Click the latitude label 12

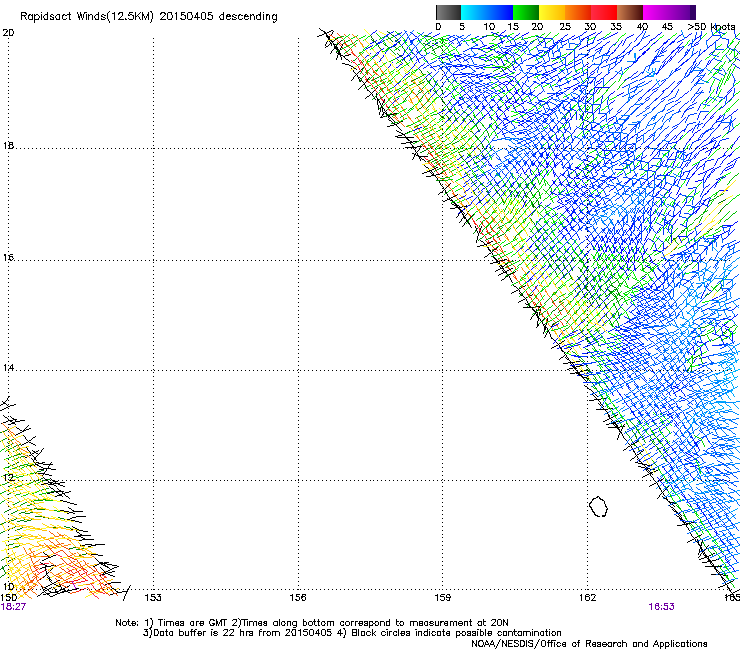[8, 477]
